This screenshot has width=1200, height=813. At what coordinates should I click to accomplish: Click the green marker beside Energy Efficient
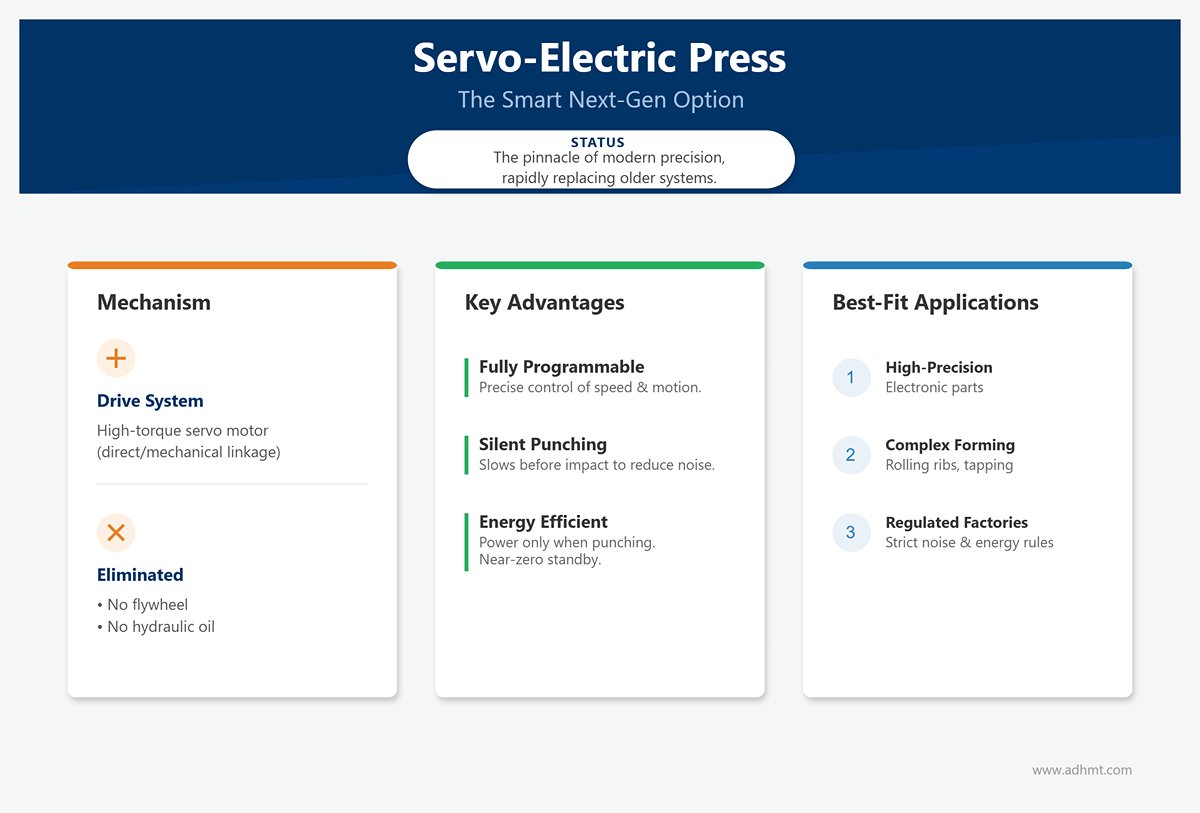(x=466, y=541)
